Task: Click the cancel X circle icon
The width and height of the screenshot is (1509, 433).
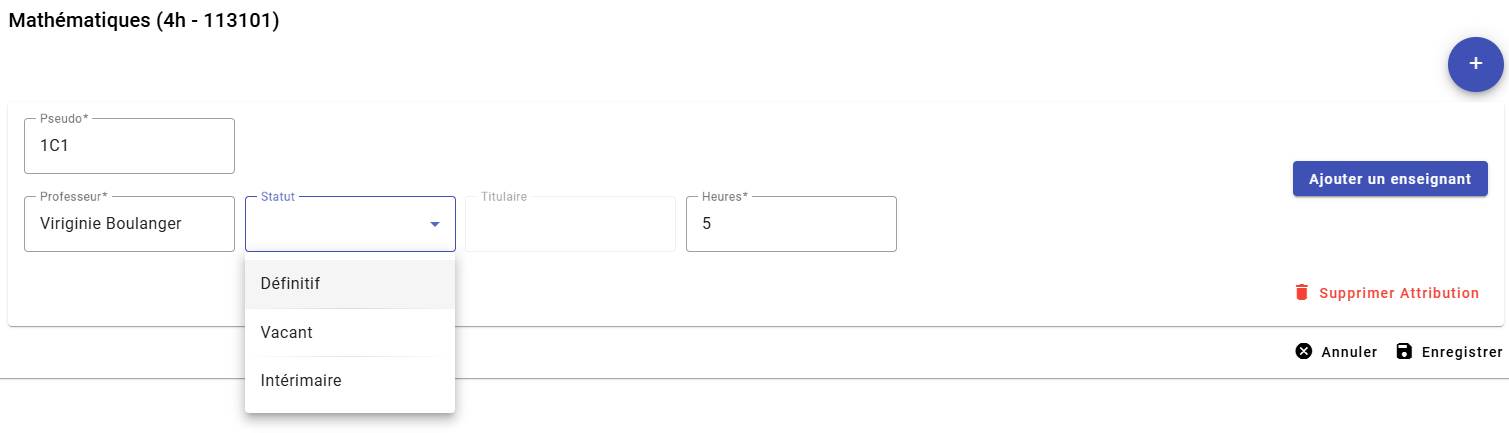Action: click(x=1303, y=352)
